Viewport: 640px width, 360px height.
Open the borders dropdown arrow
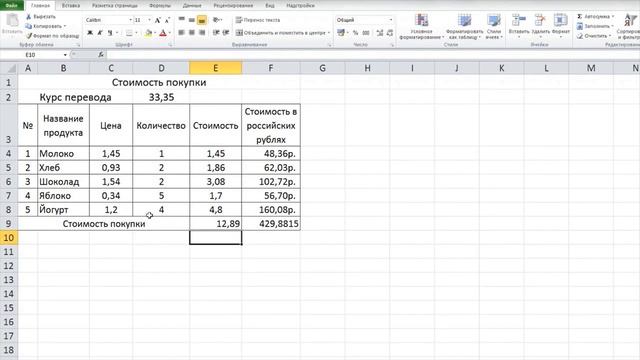click(x=136, y=33)
